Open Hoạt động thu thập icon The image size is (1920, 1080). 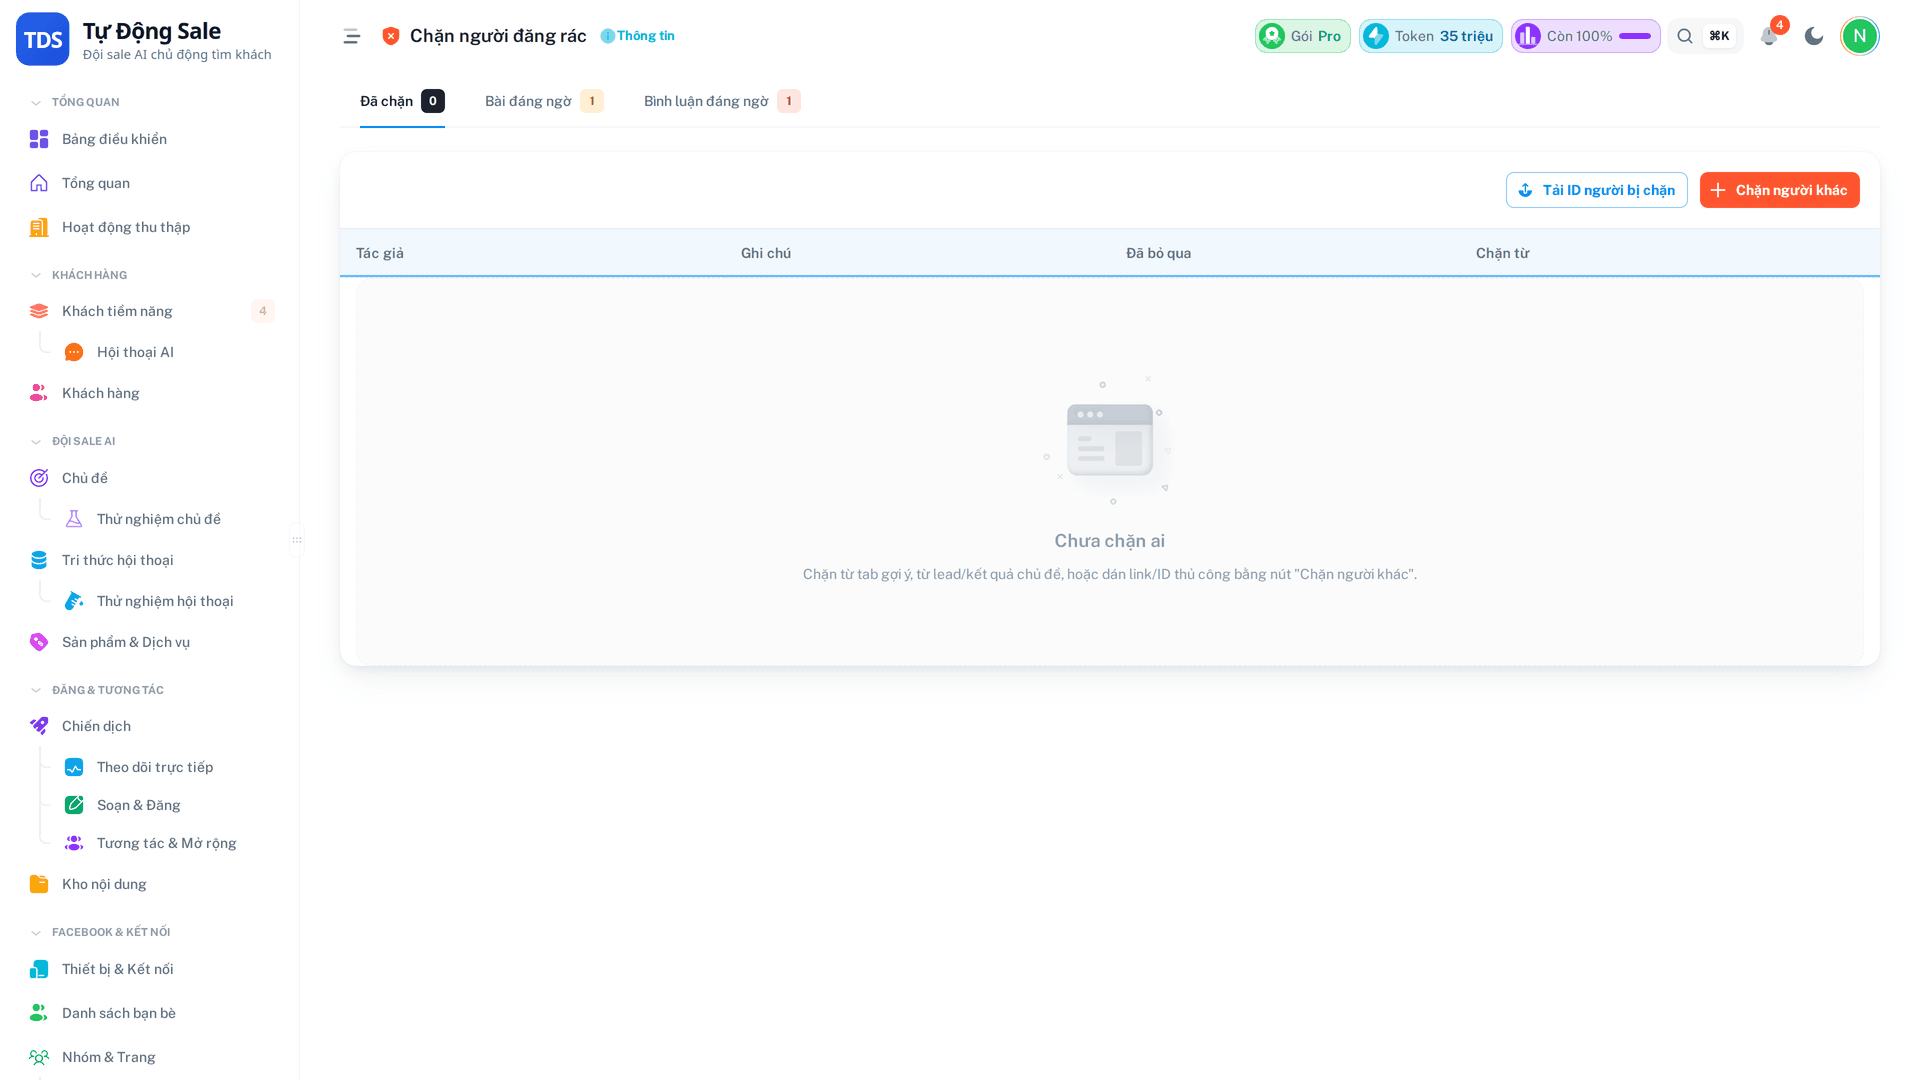[x=39, y=227]
